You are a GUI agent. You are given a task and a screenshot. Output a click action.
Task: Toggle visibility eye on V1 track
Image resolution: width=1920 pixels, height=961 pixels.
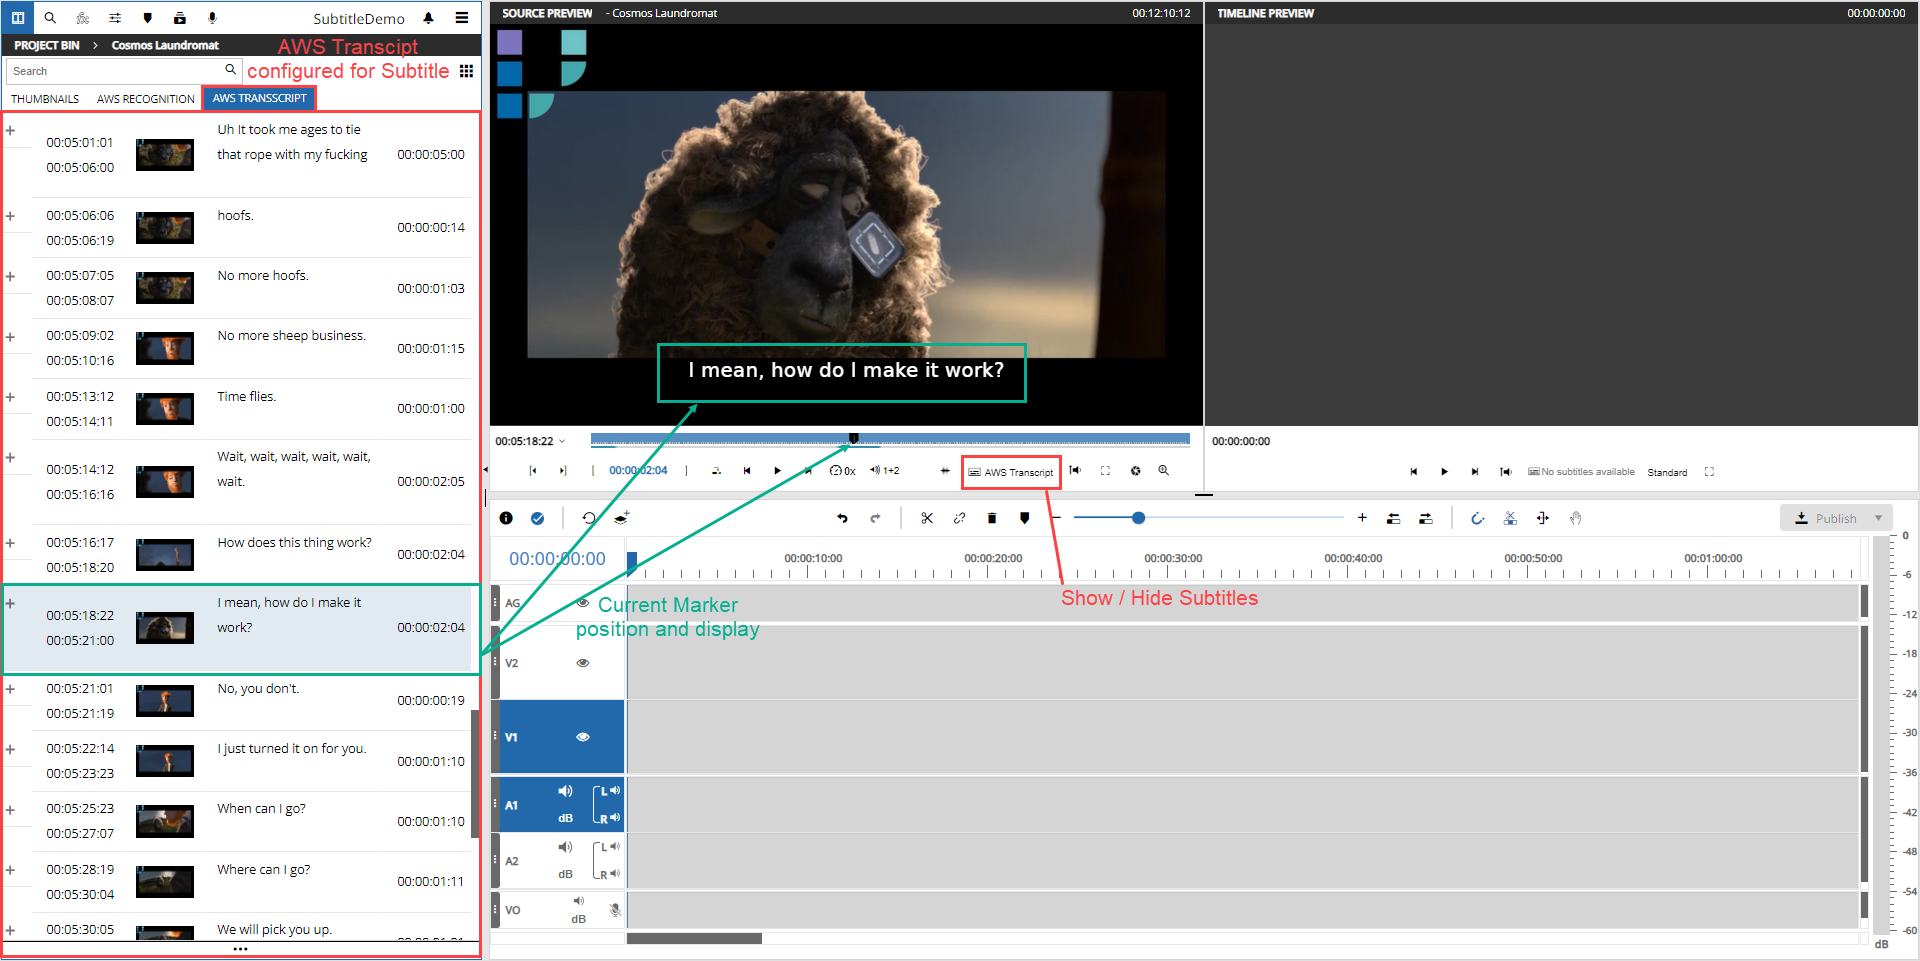(x=583, y=737)
